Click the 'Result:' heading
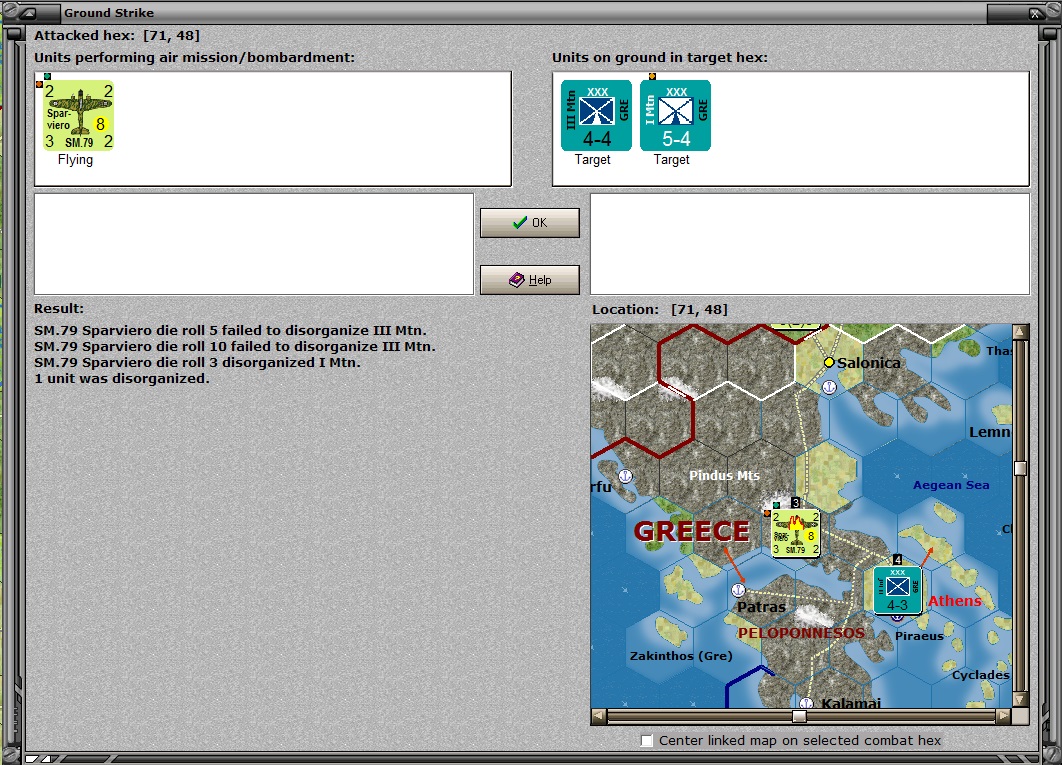 [59, 308]
